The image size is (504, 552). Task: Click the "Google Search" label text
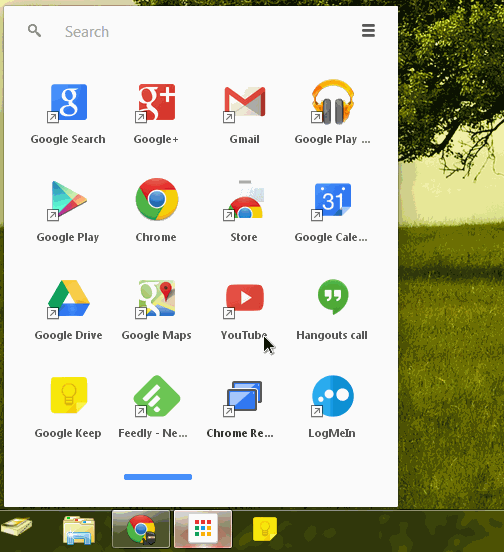coord(68,139)
